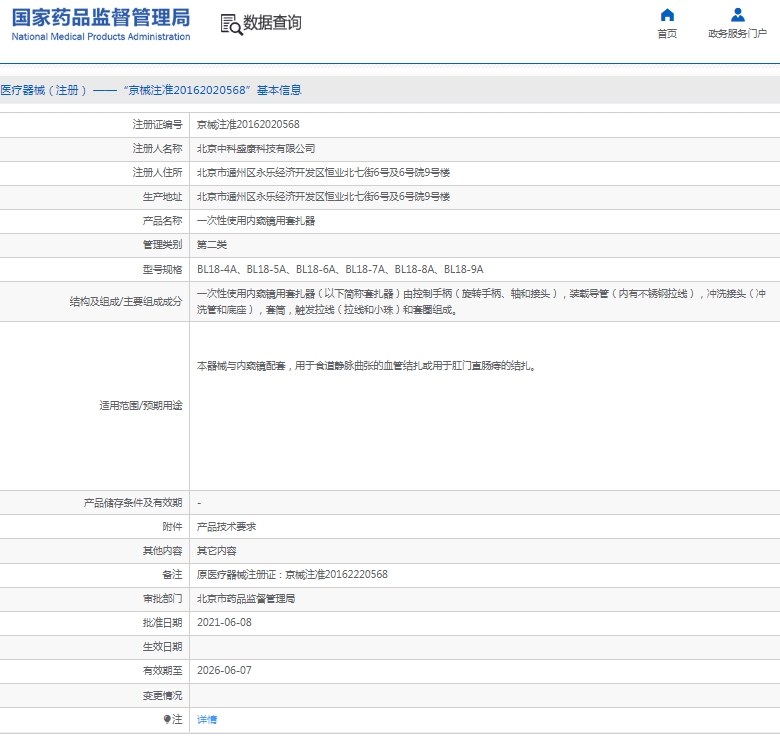Click the approving department 北京市药品监督管理局

[246, 598]
